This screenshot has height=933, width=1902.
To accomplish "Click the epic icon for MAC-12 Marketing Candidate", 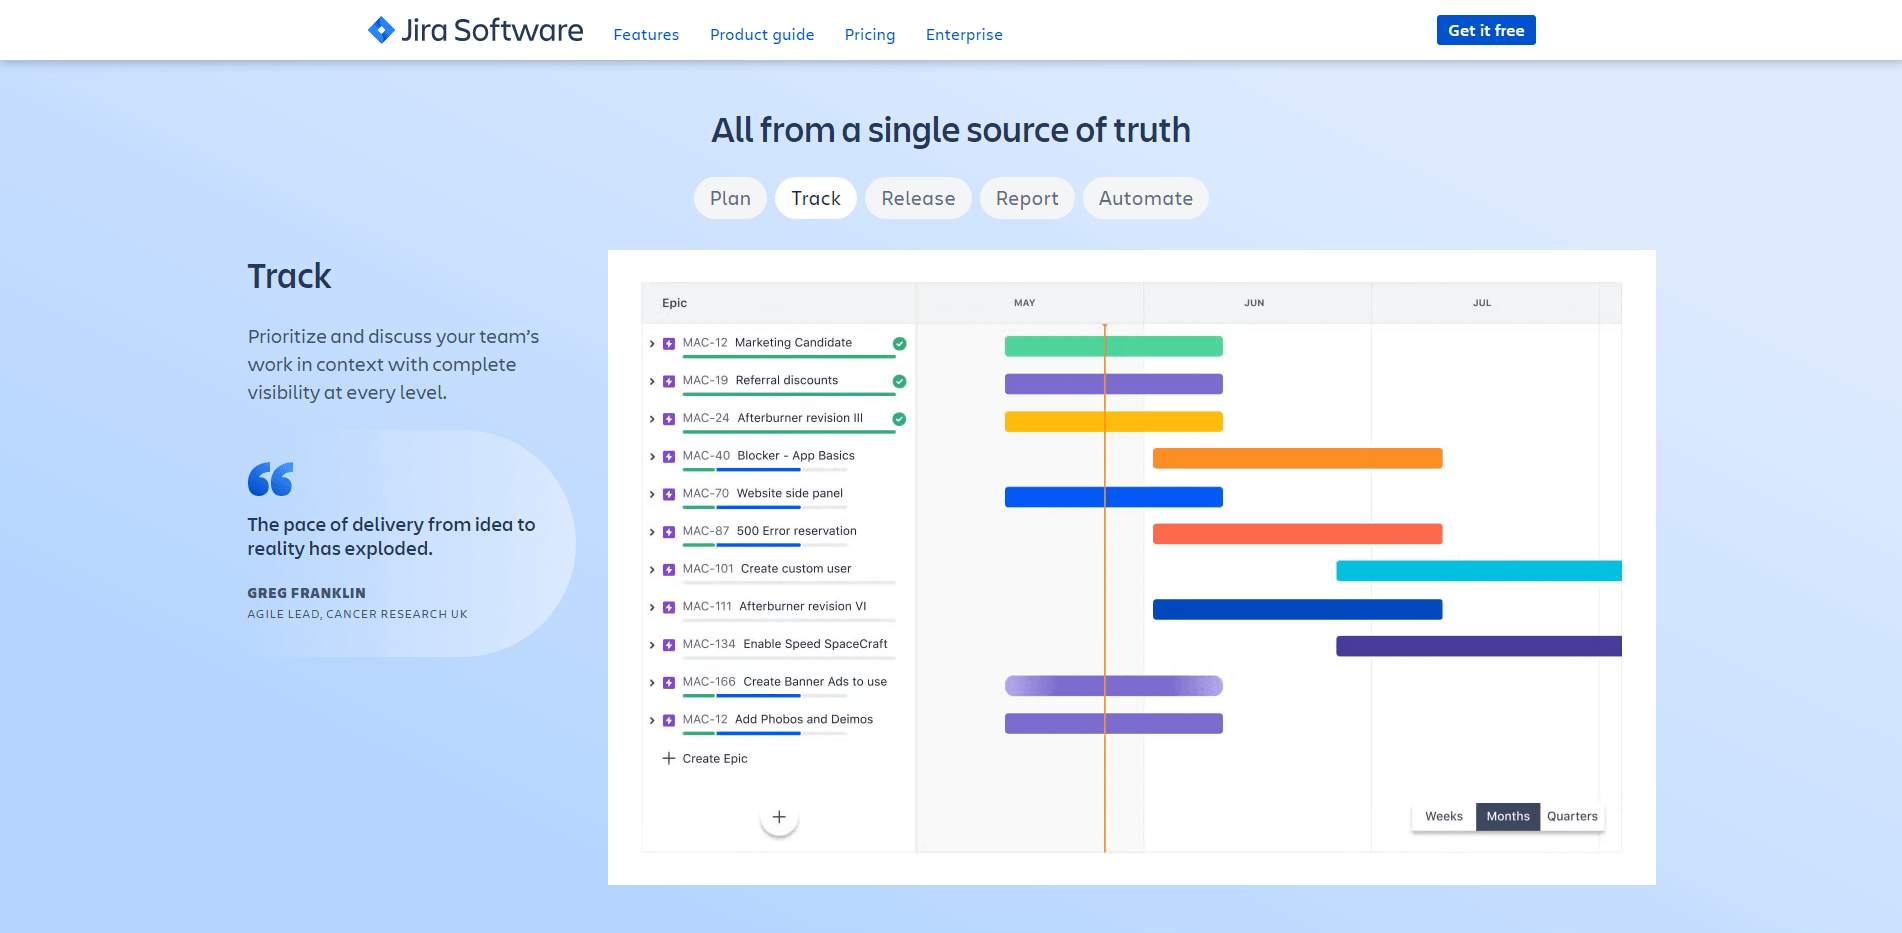I will click(x=669, y=344).
